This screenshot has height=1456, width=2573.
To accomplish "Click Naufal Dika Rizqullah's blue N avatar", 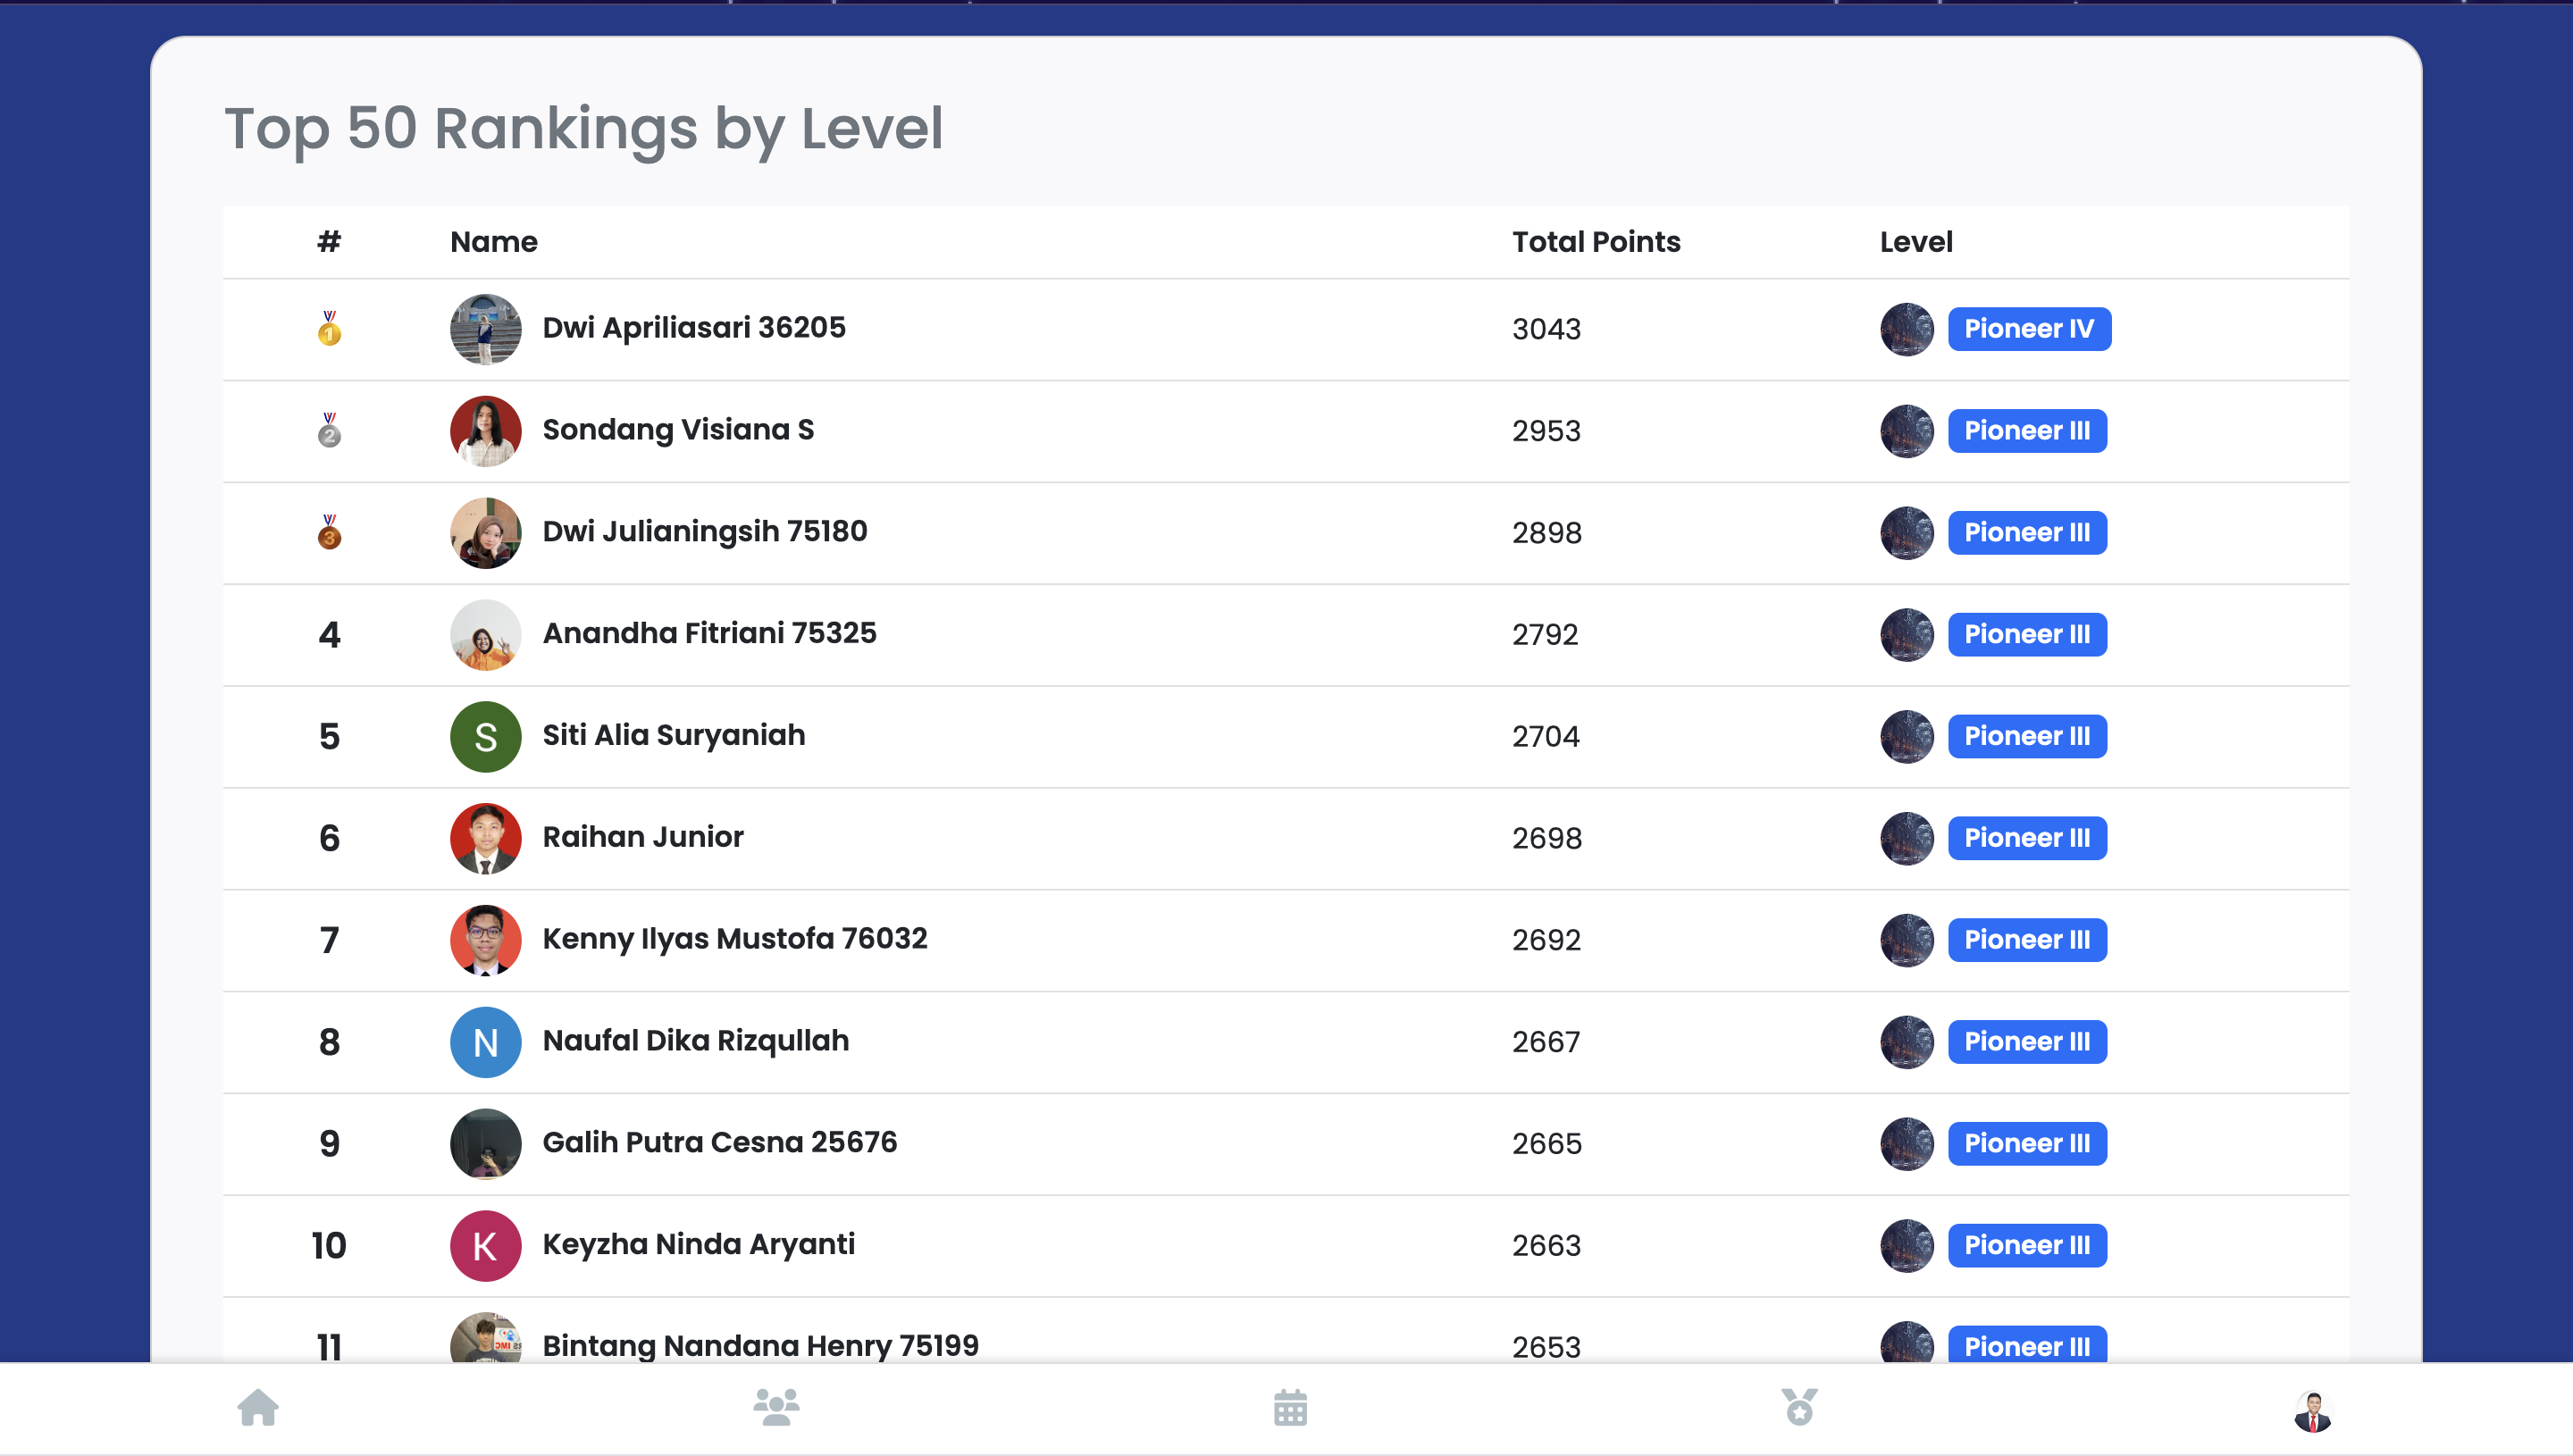I will [x=486, y=1042].
